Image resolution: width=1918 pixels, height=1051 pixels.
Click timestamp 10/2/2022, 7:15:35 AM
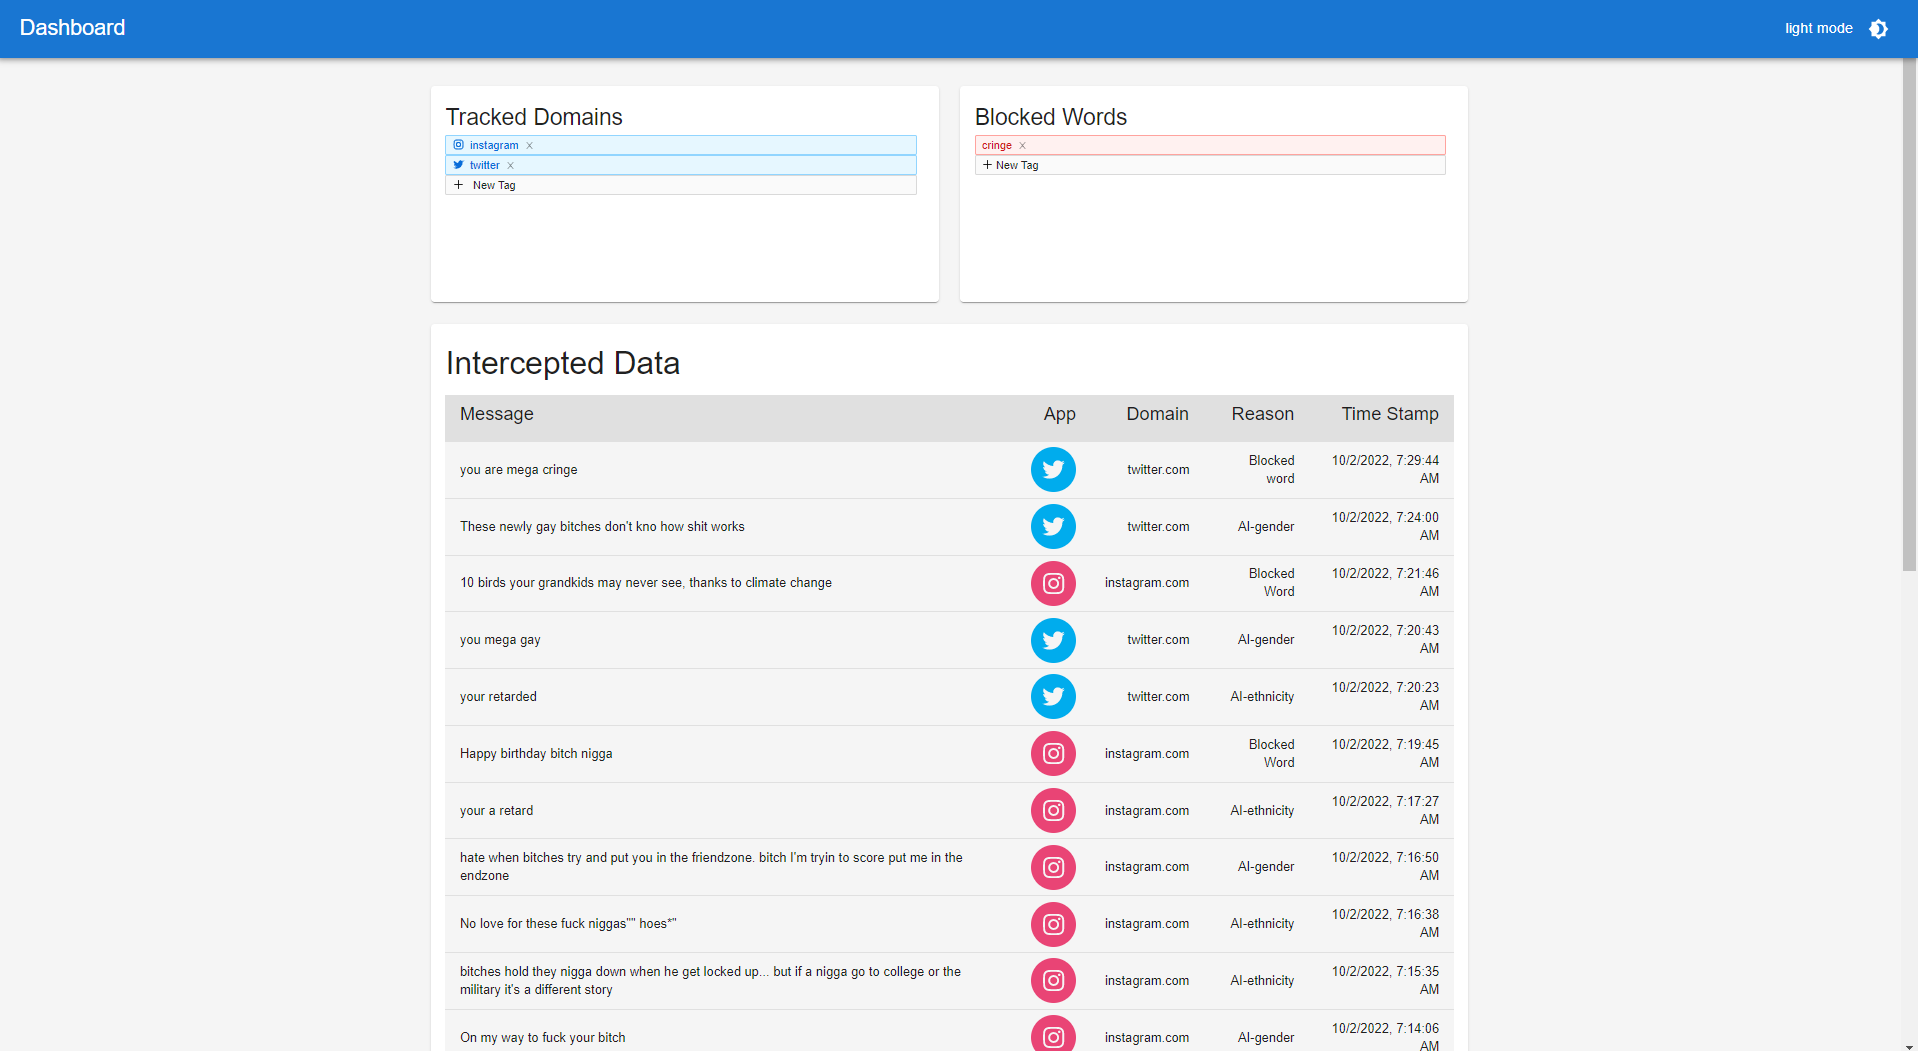coord(1385,981)
